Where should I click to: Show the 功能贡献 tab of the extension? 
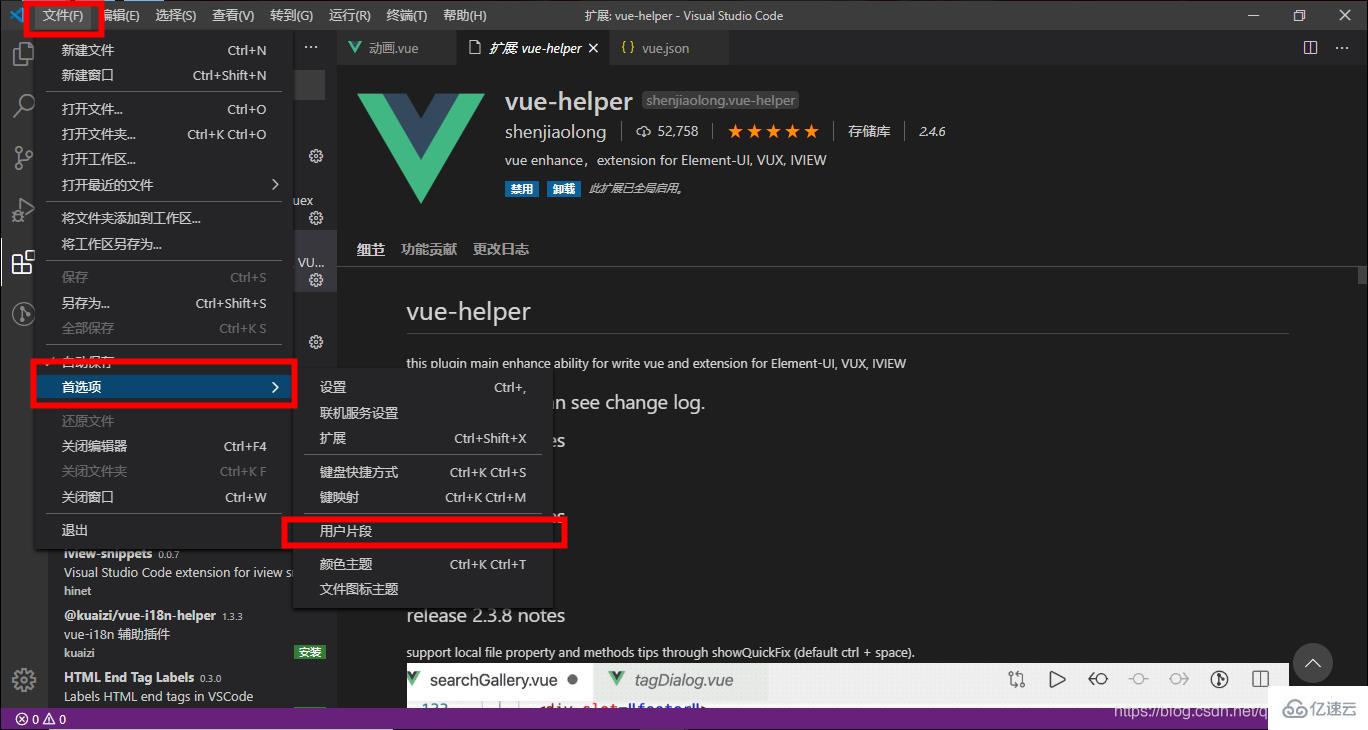click(429, 249)
